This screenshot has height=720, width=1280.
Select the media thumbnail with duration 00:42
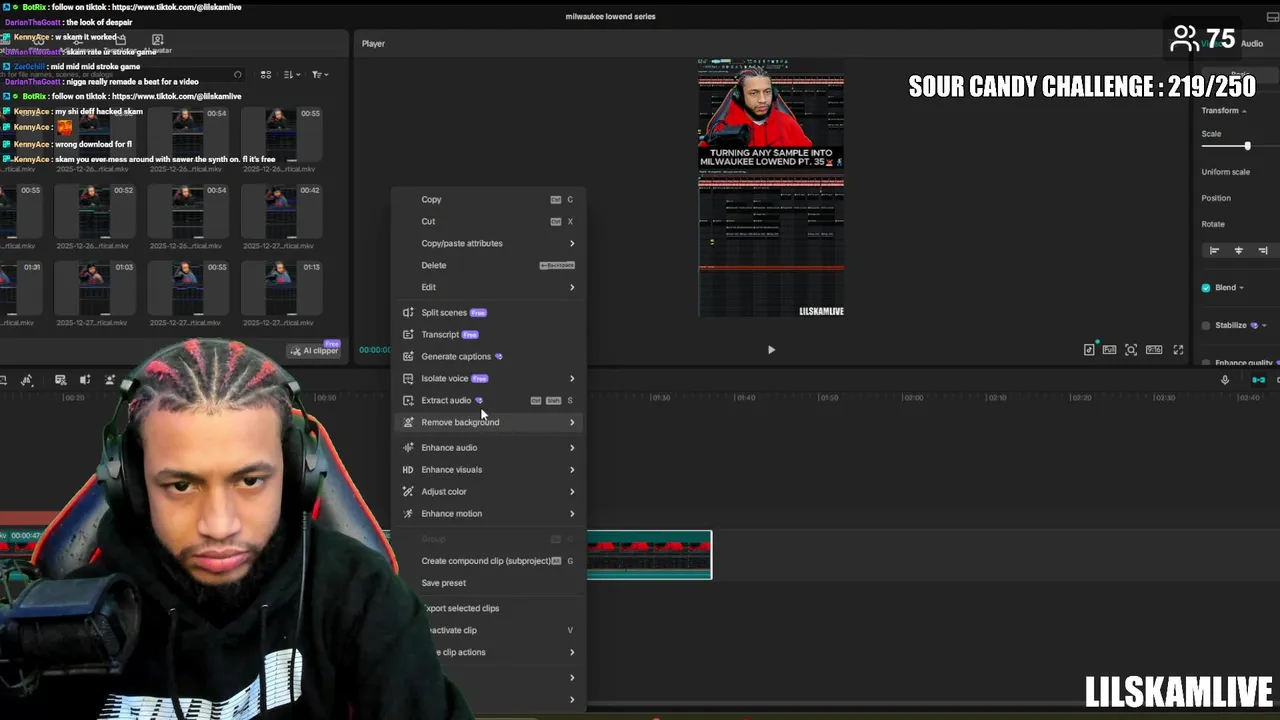click(x=282, y=211)
